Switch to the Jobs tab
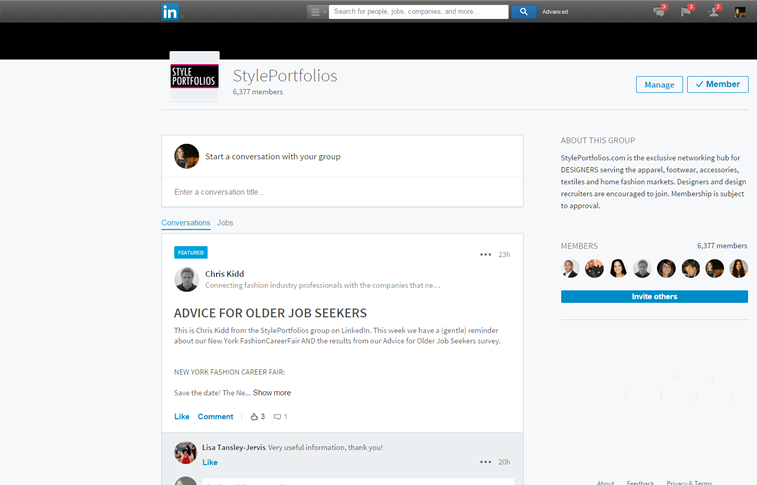 (225, 223)
